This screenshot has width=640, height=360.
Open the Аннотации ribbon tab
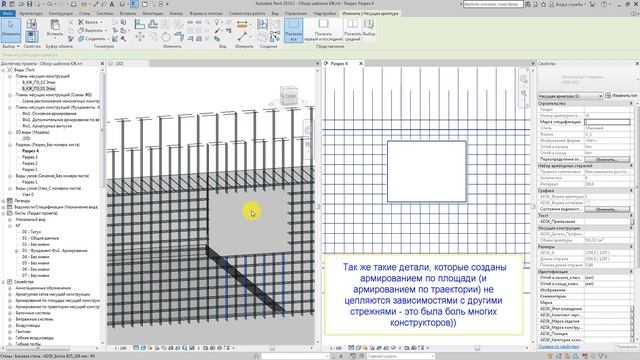point(152,13)
